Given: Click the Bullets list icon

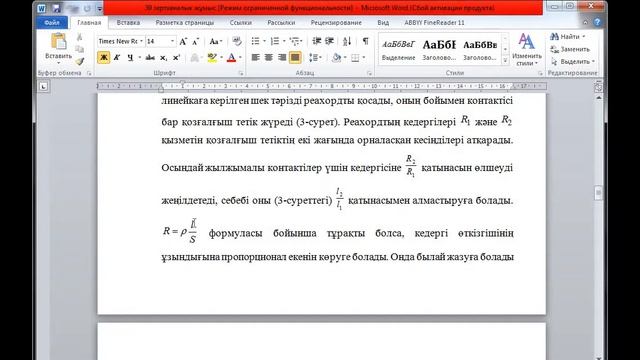Looking at the screenshot, I should click(256, 41).
